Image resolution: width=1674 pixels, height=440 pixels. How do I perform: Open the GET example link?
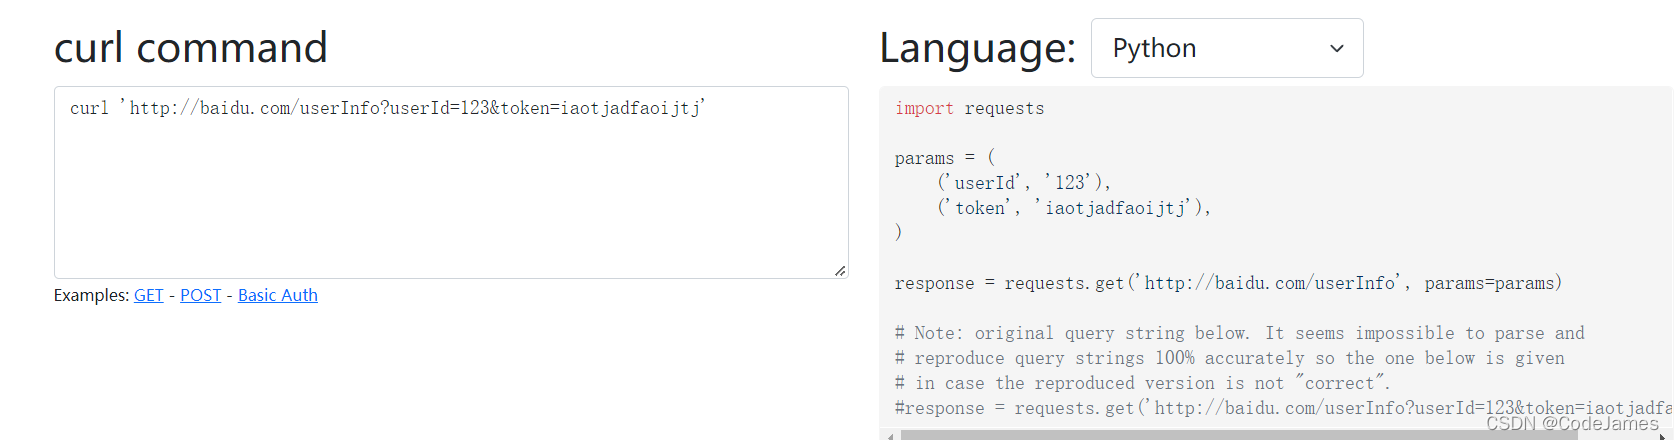coord(148,295)
